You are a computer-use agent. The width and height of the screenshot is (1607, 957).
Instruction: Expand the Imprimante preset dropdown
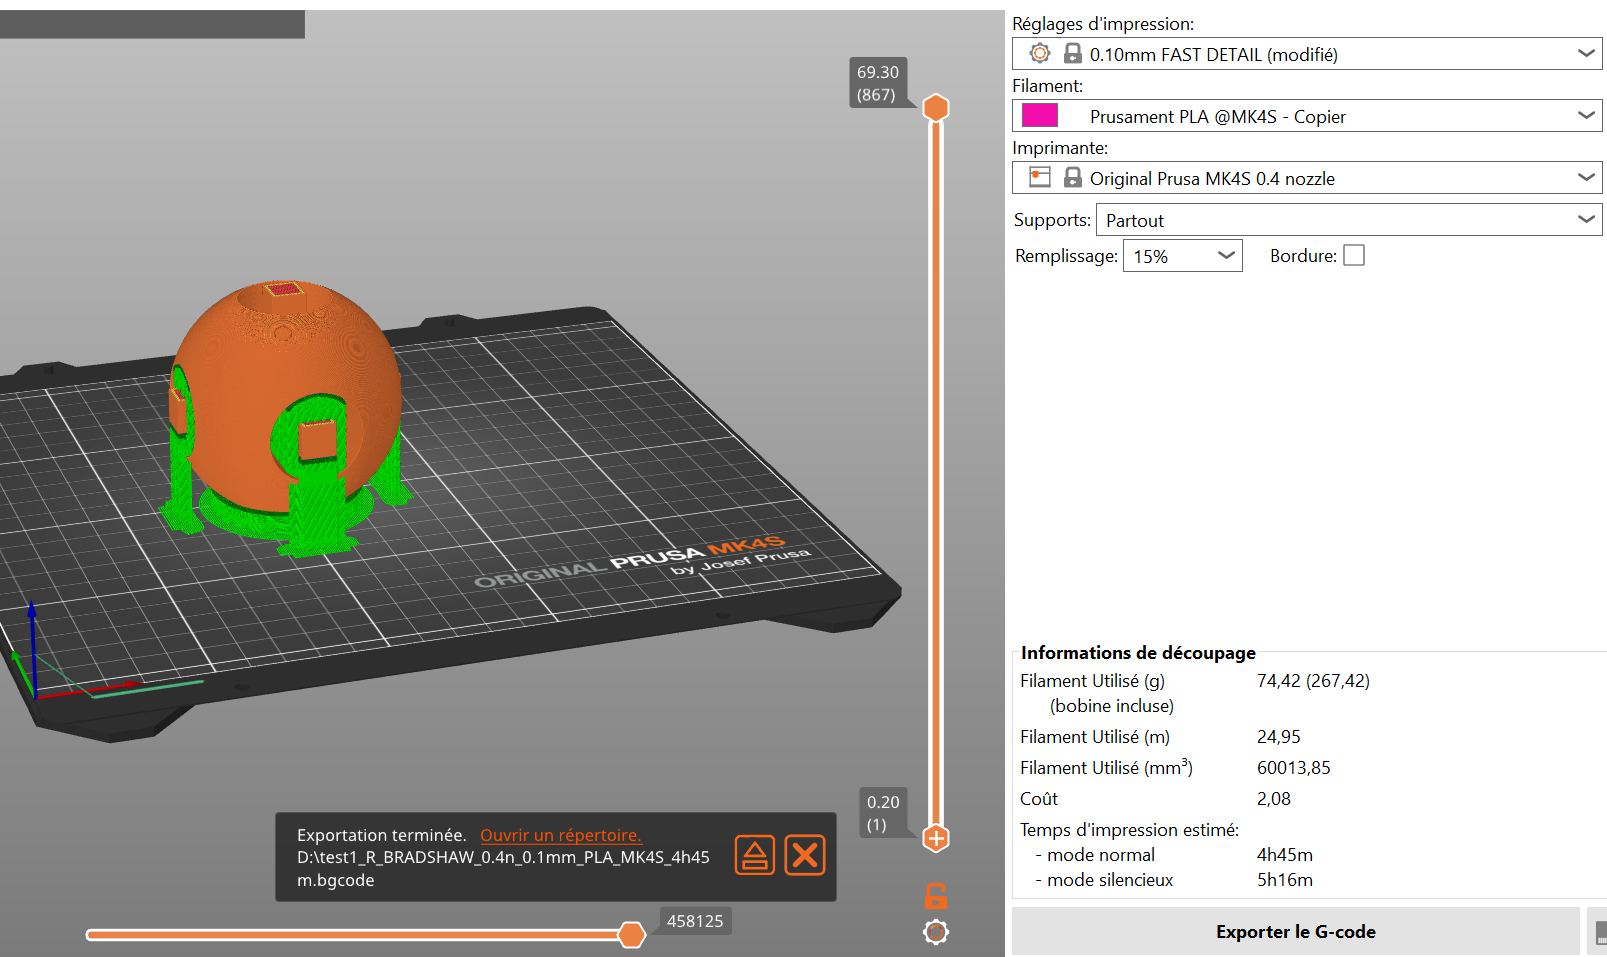click(x=1585, y=178)
